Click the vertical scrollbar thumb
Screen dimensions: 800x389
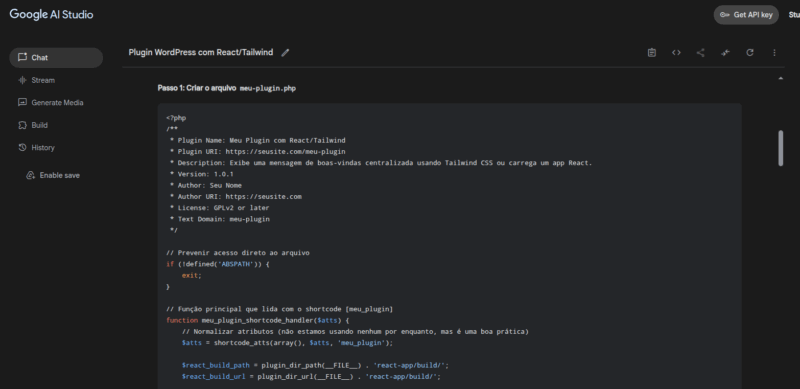coord(780,148)
